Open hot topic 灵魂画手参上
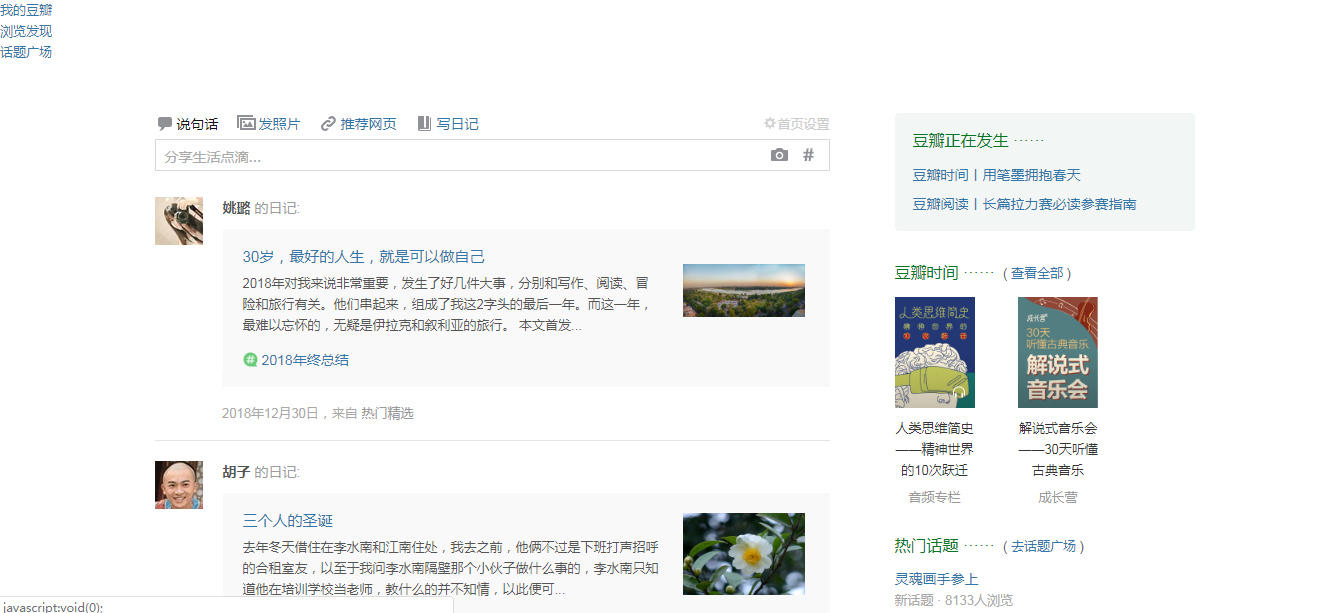Viewport: 1325px width, 613px height. [x=936, y=579]
